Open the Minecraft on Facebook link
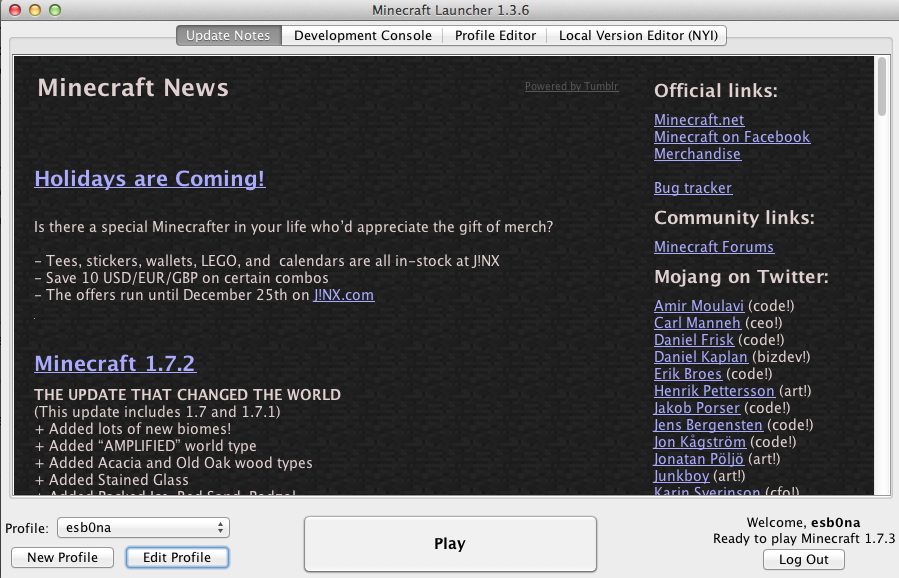This screenshot has width=899, height=578. pyautogui.click(x=732, y=136)
